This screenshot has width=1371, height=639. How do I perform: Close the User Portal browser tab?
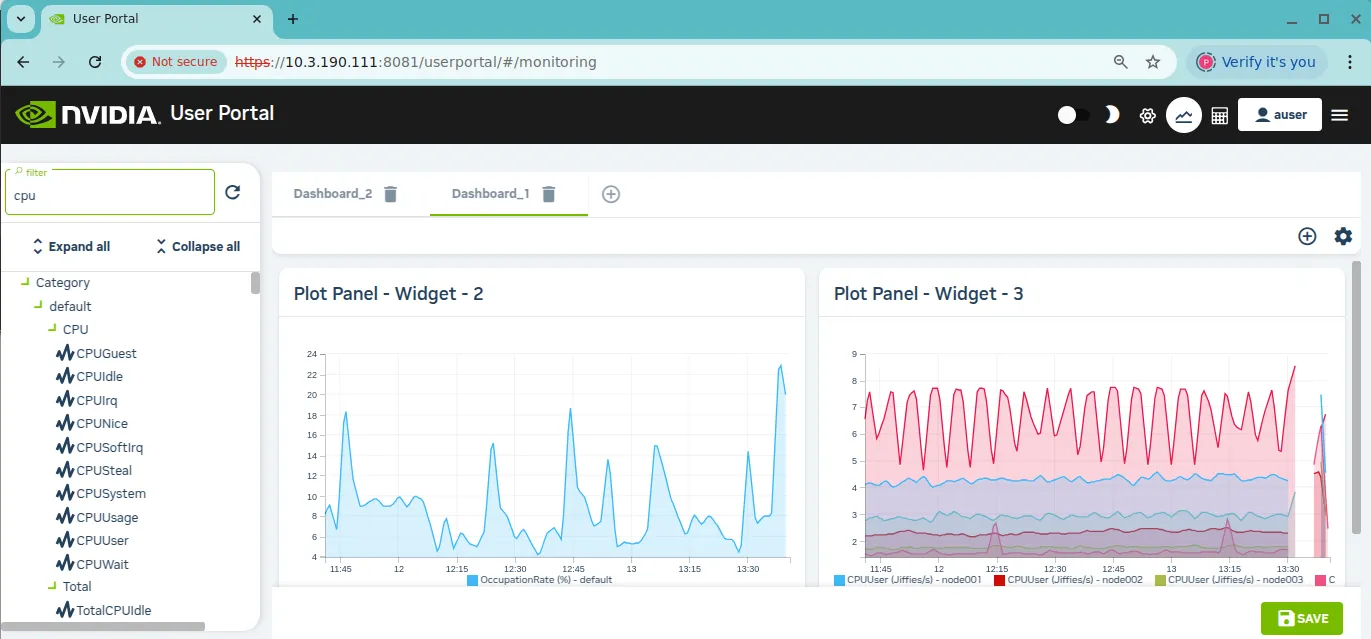tap(256, 19)
